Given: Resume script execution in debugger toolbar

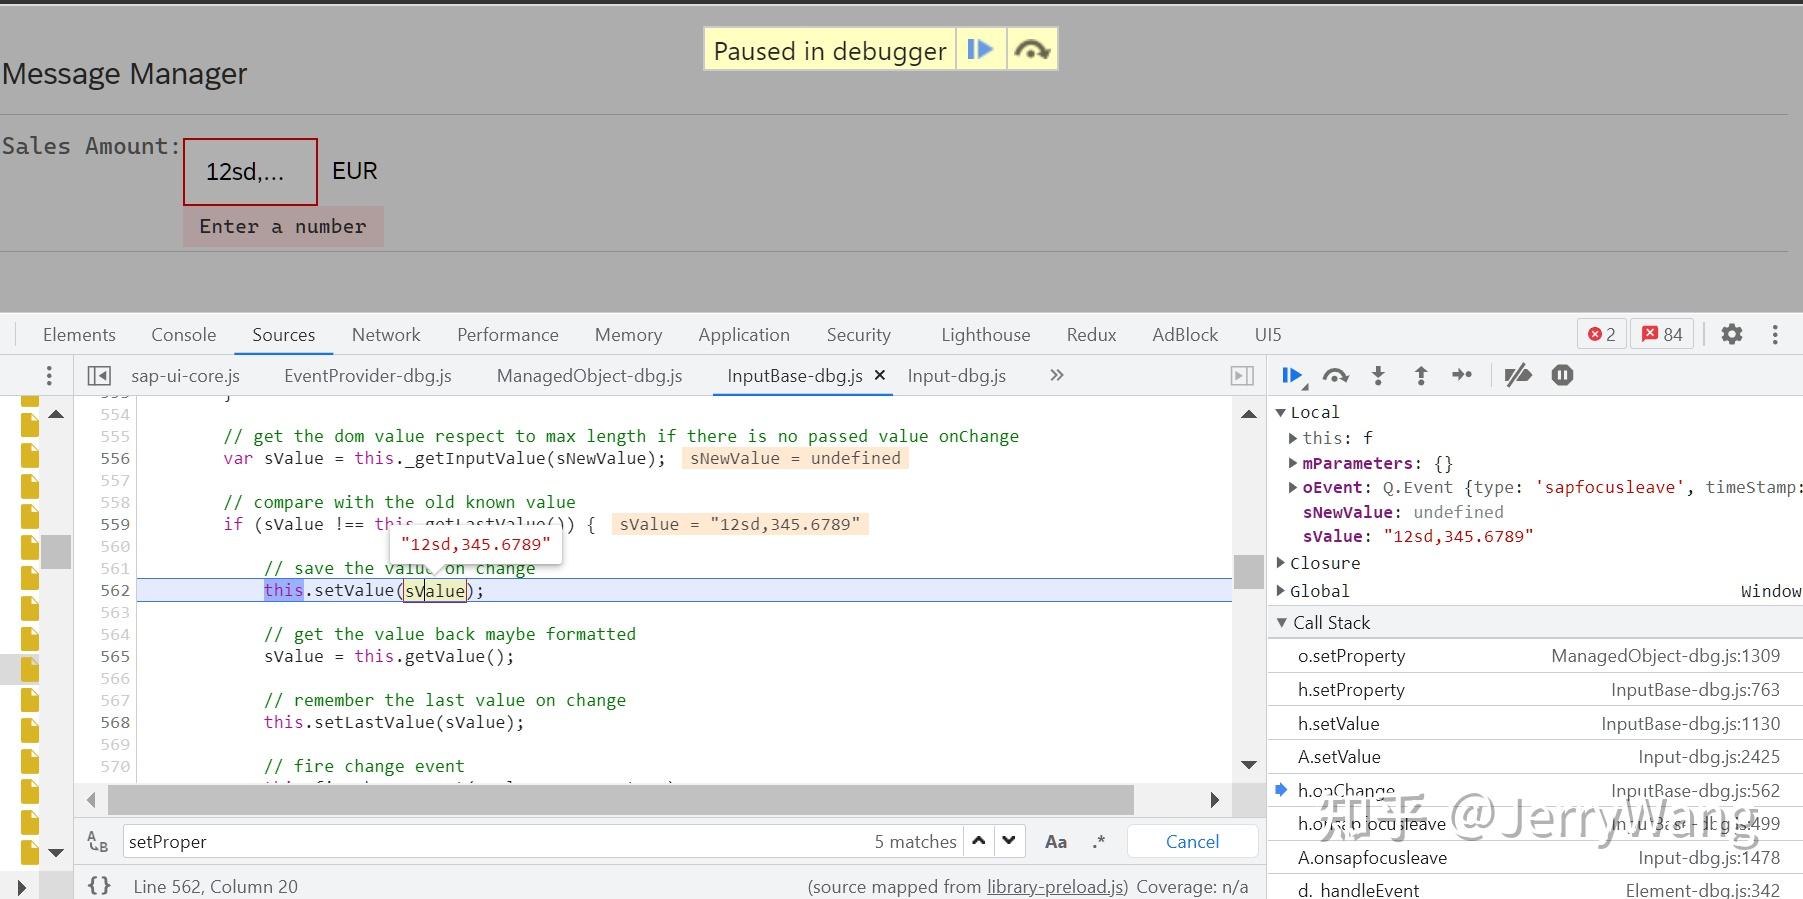Looking at the screenshot, I should coord(1291,376).
